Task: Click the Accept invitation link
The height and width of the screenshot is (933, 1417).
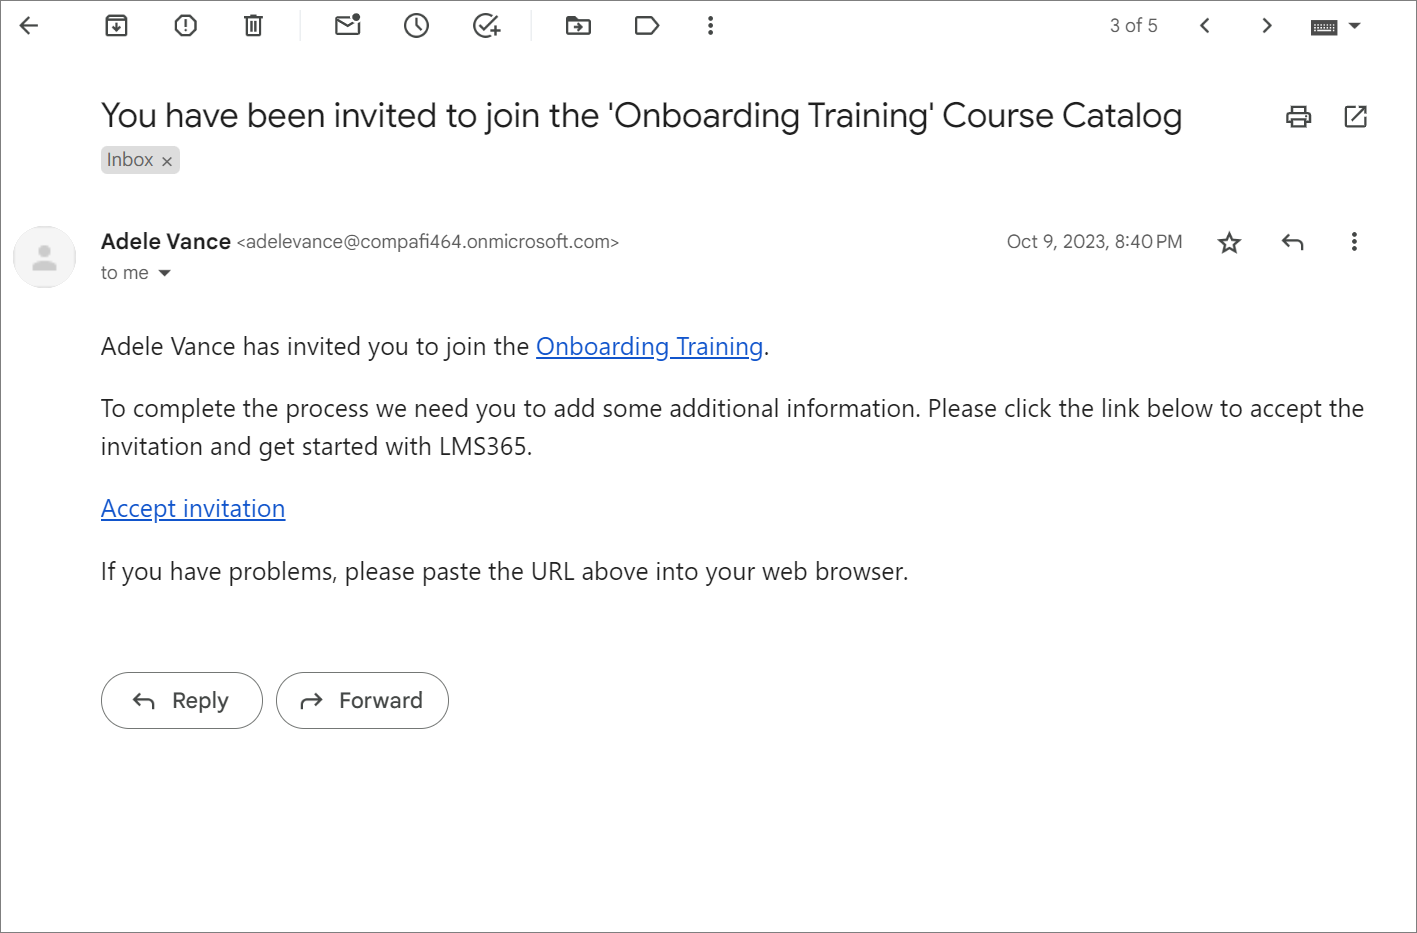Action: 193,509
